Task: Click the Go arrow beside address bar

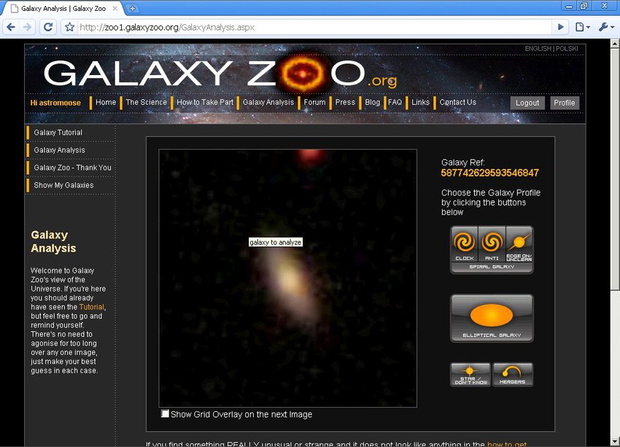Action: coord(560,27)
